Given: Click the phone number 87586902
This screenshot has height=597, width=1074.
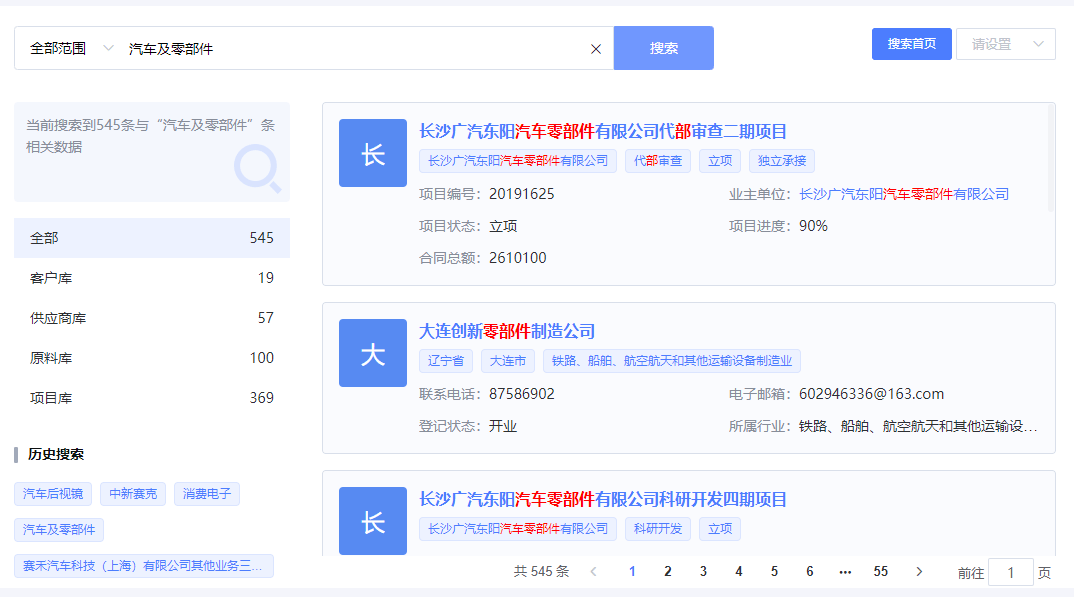Looking at the screenshot, I should pos(522,394).
